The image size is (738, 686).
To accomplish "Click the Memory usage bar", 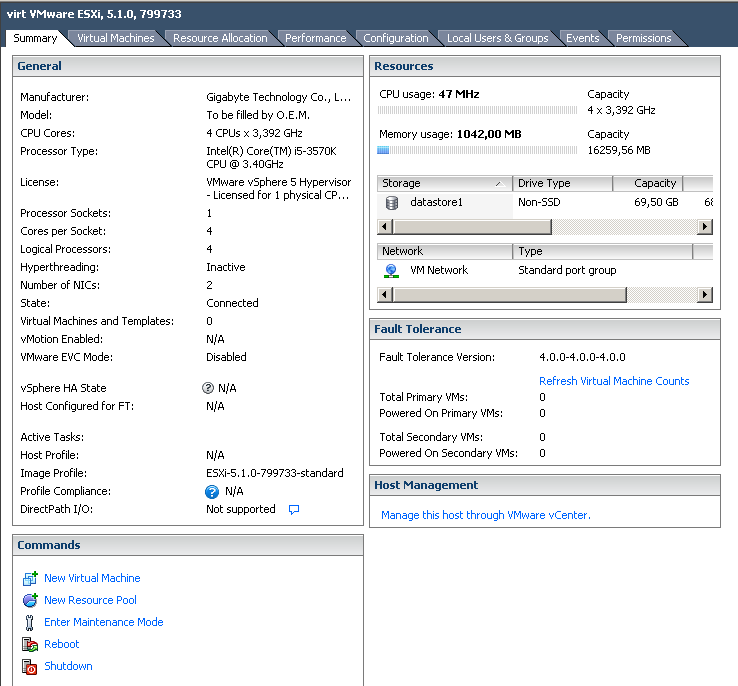I will (477, 150).
